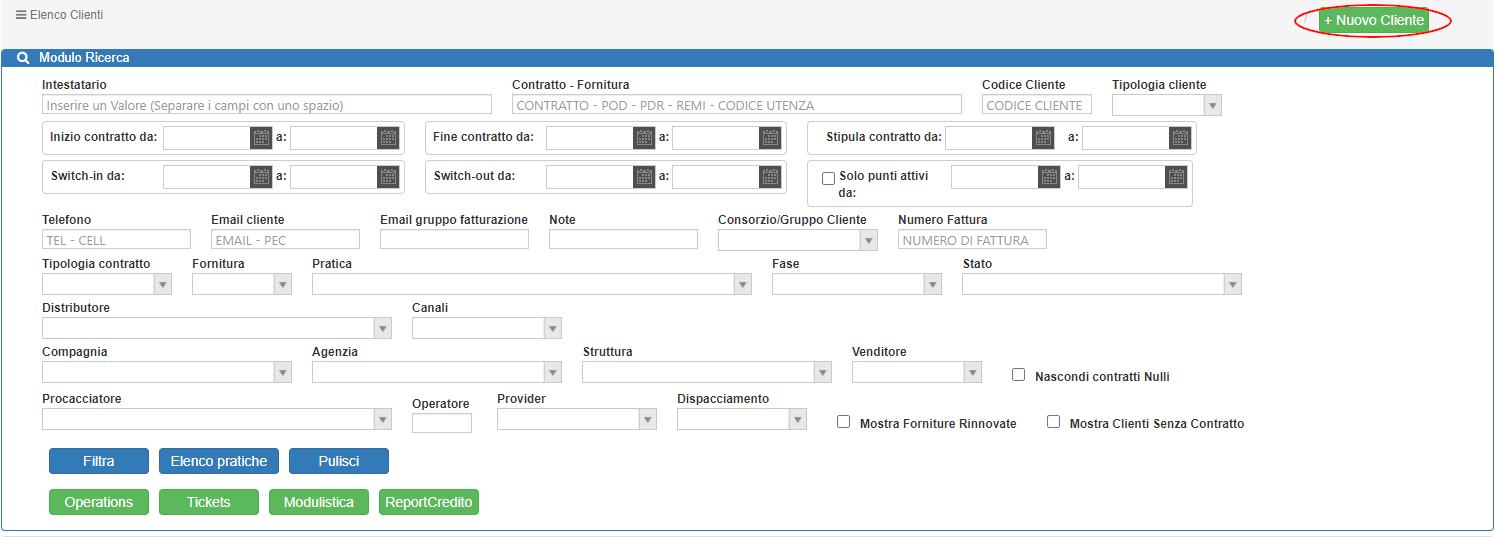Click the Email gruppo fatturazione field
Viewport: 1497px width, 537px height.
pyautogui.click(x=454, y=240)
